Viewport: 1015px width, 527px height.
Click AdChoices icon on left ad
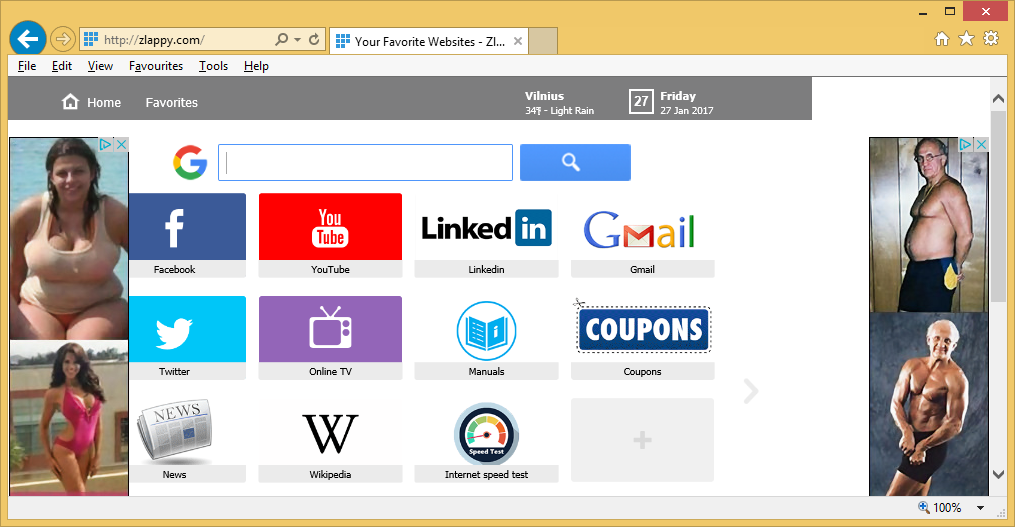click(x=106, y=144)
